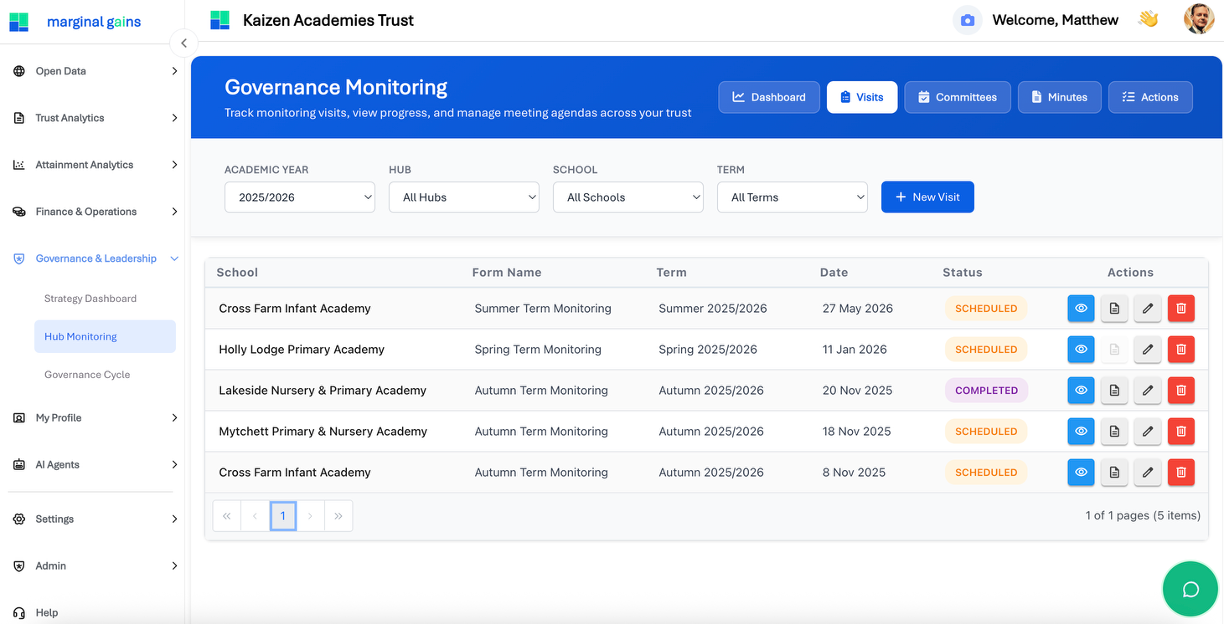This screenshot has width=1224, height=624.
Task: Click the form document icon for Lakeside Nursery row
Action: [x=1114, y=390]
